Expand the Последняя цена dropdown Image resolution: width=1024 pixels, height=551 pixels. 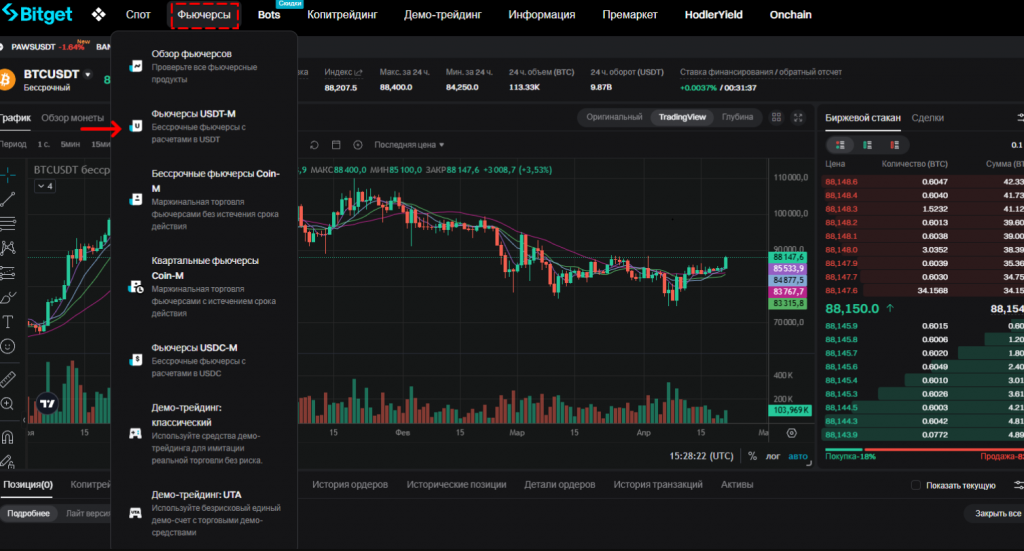click(409, 145)
